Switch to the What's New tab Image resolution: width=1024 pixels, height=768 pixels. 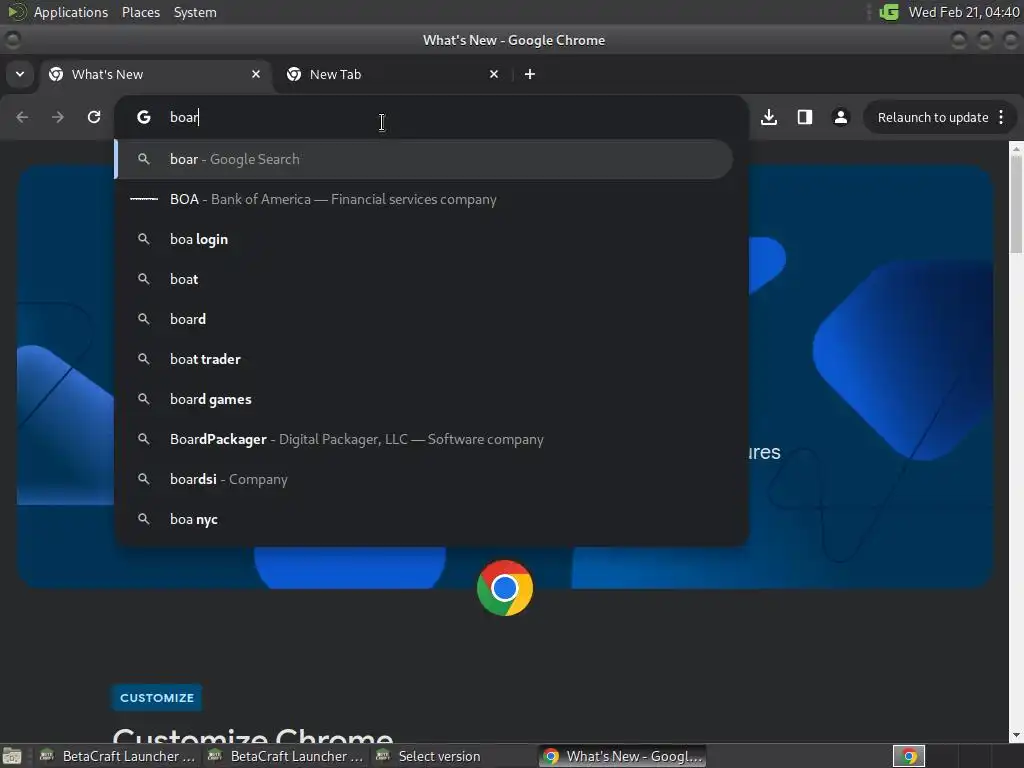pos(157,74)
